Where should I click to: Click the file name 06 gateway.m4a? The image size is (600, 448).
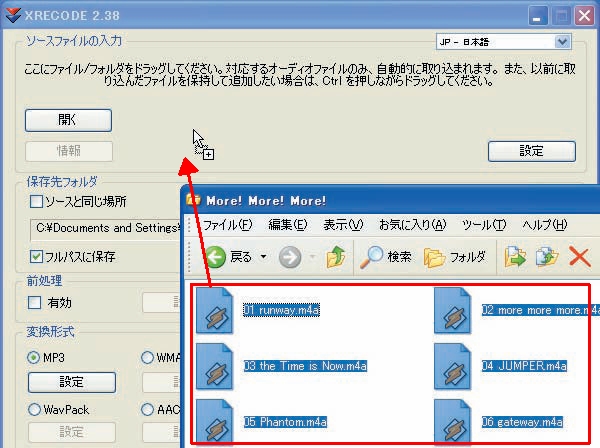click(x=522, y=422)
